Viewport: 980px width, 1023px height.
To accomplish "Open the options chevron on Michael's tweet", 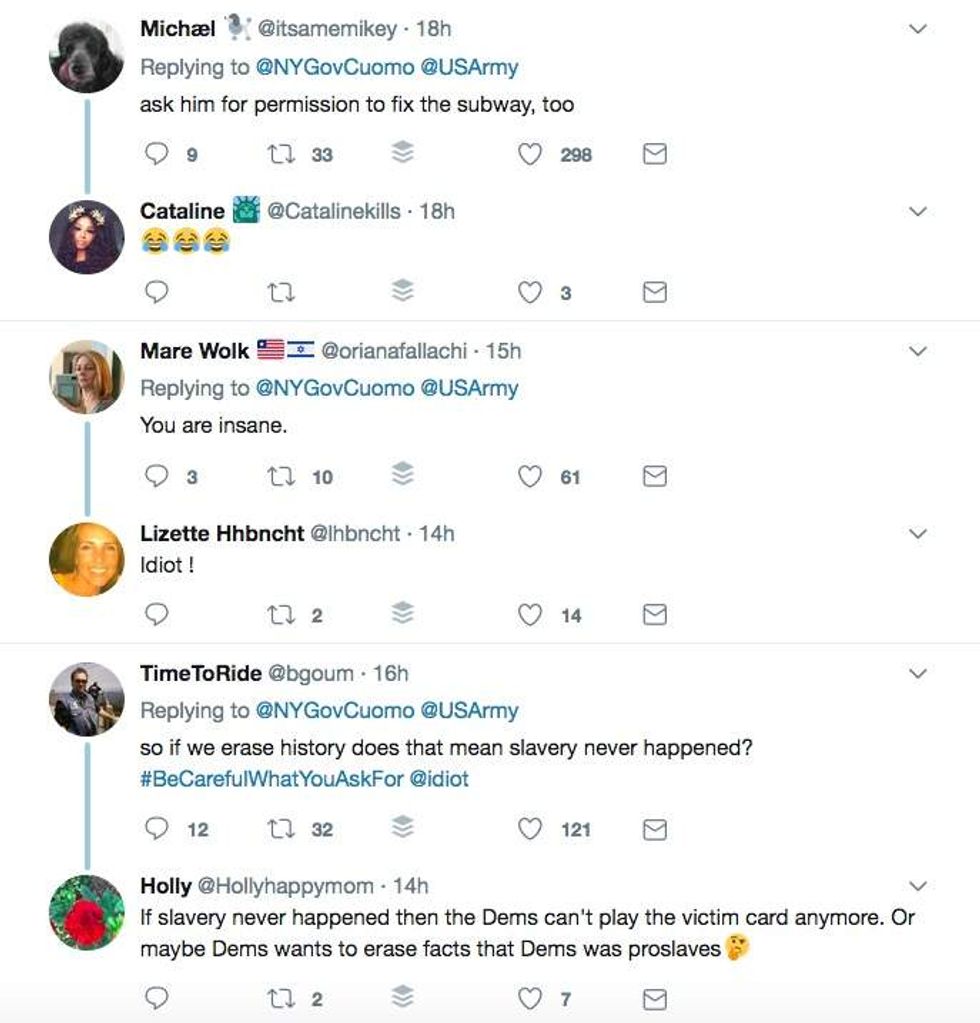I will tap(917, 30).
